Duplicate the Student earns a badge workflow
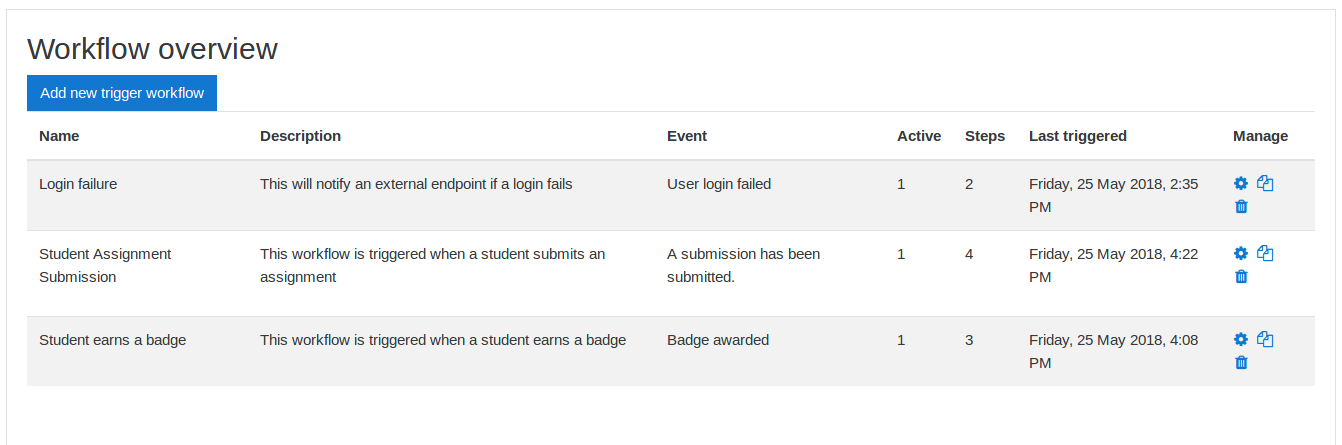1342x445 pixels. (x=1265, y=340)
